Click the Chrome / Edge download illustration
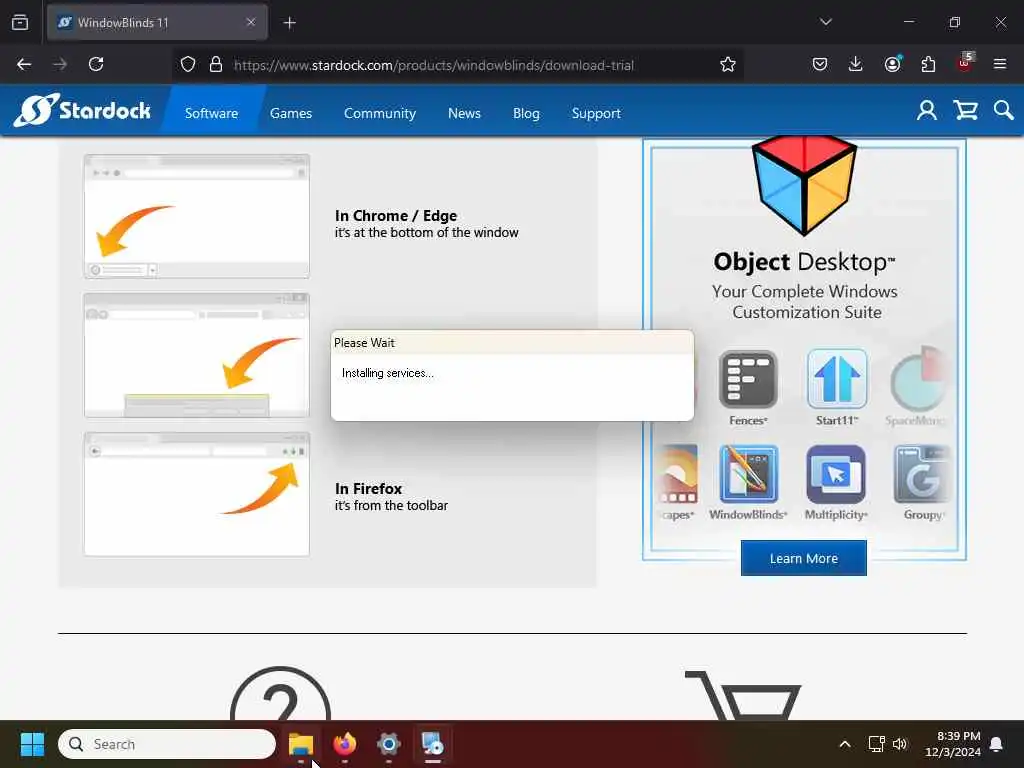Image resolution: width=1024 pixels, height=768 pixels. pyautogui.click(x=197, y=216)
